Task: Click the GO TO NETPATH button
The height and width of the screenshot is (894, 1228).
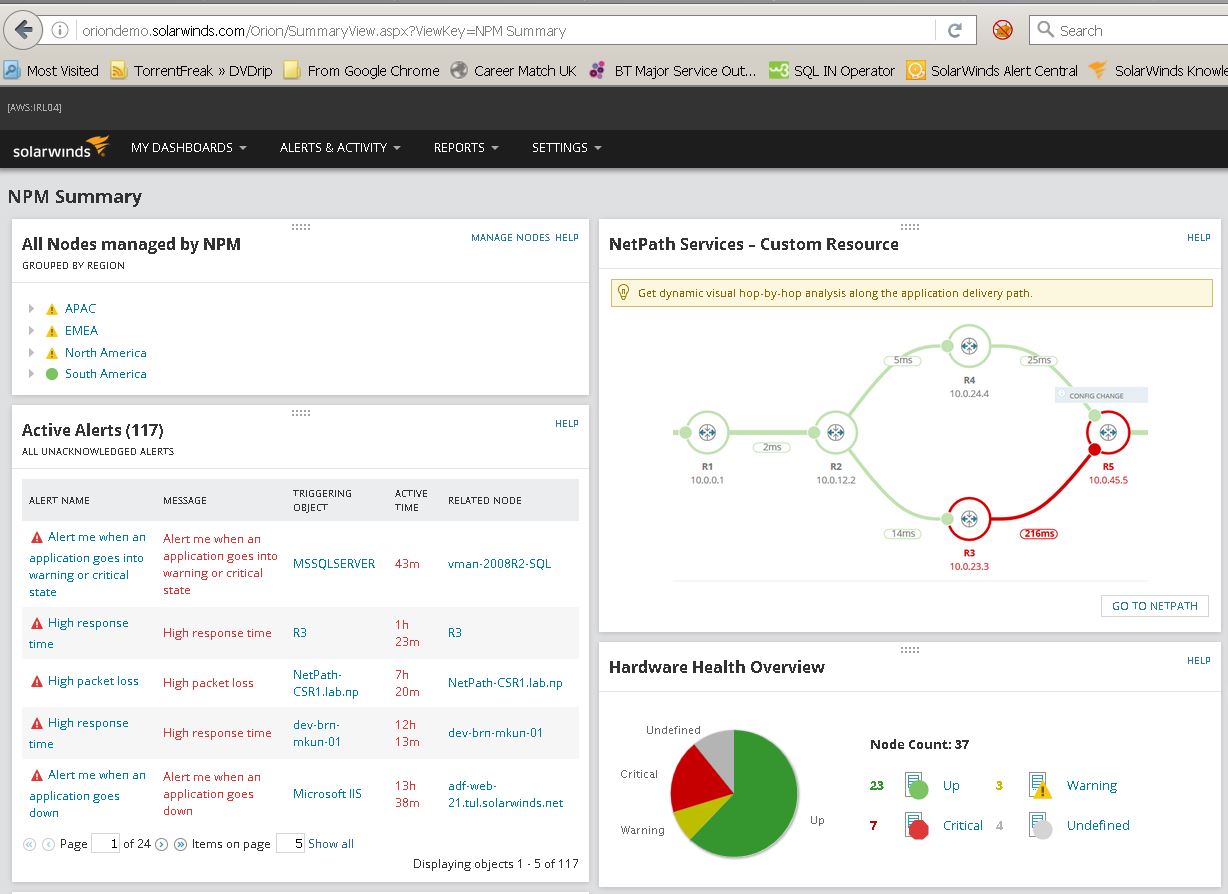Action: click(x=1154, y=606)
